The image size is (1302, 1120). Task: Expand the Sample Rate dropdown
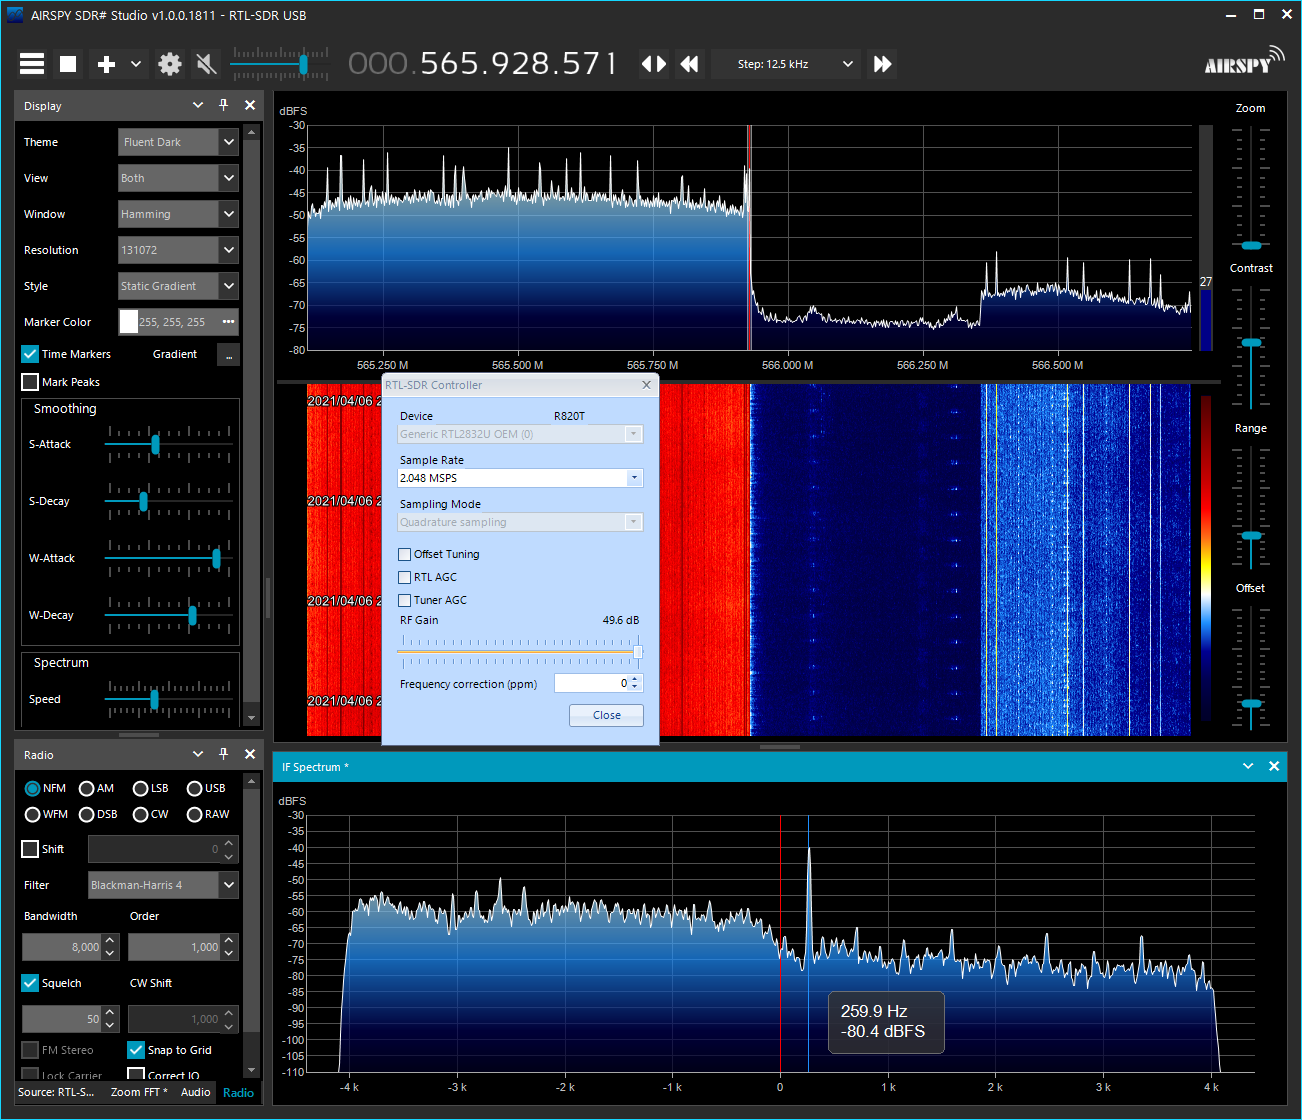(x=633, y=478)
